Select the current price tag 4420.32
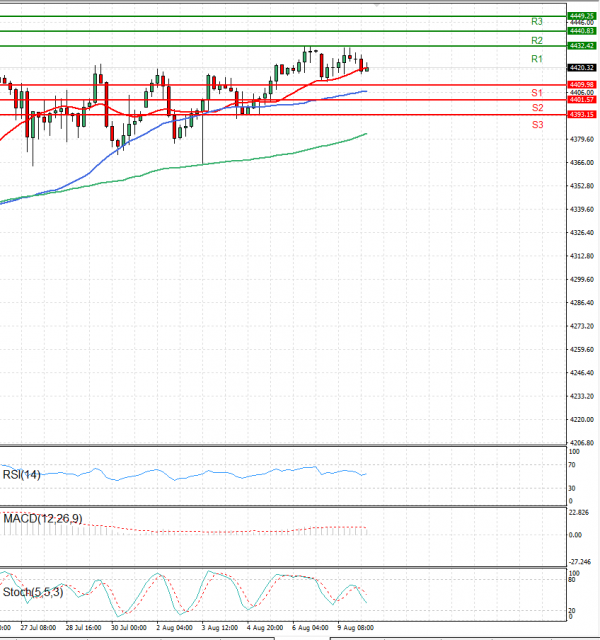The image size is (600, 640). 582,68
